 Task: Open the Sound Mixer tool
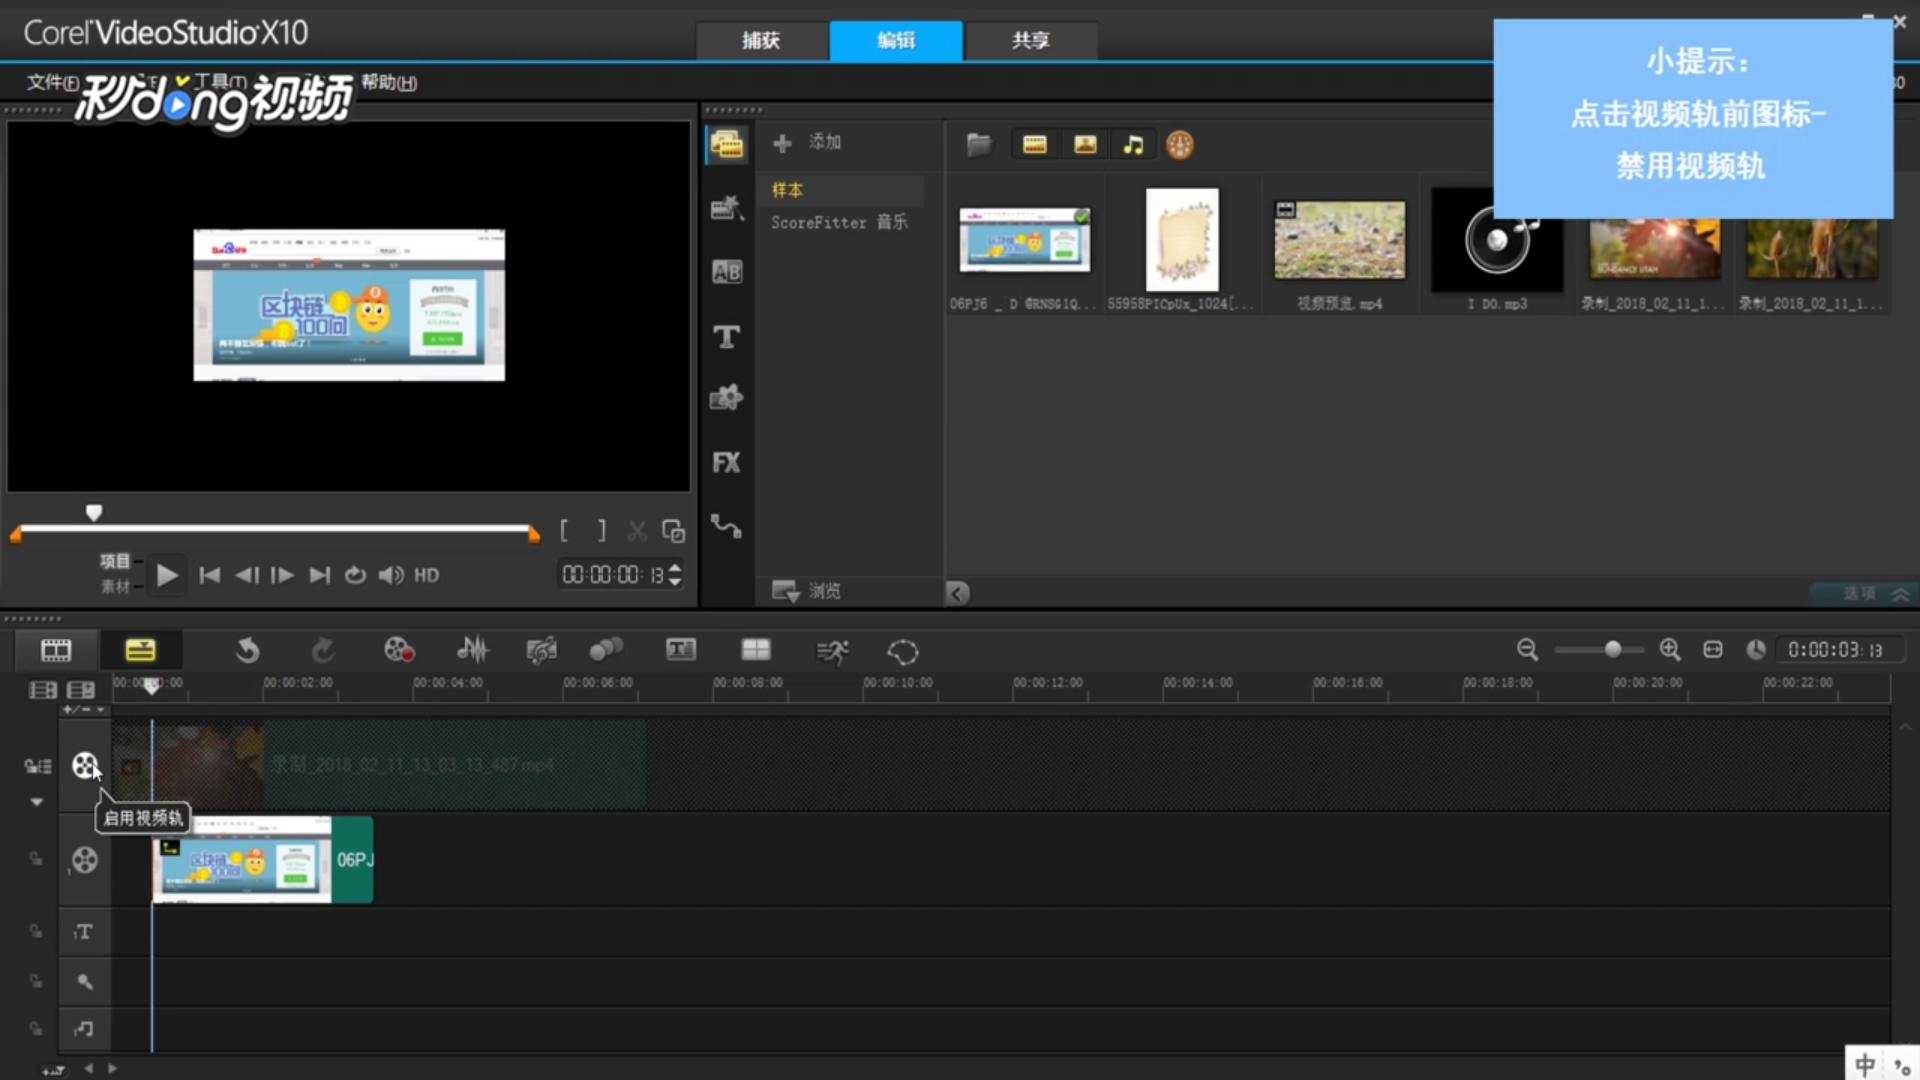click(x=473, y=651)
